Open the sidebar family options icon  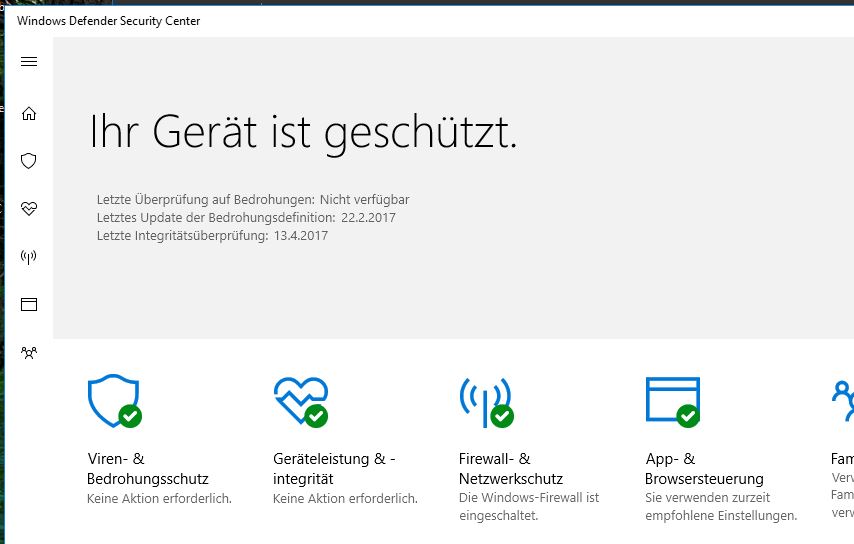tap(29, 352)
